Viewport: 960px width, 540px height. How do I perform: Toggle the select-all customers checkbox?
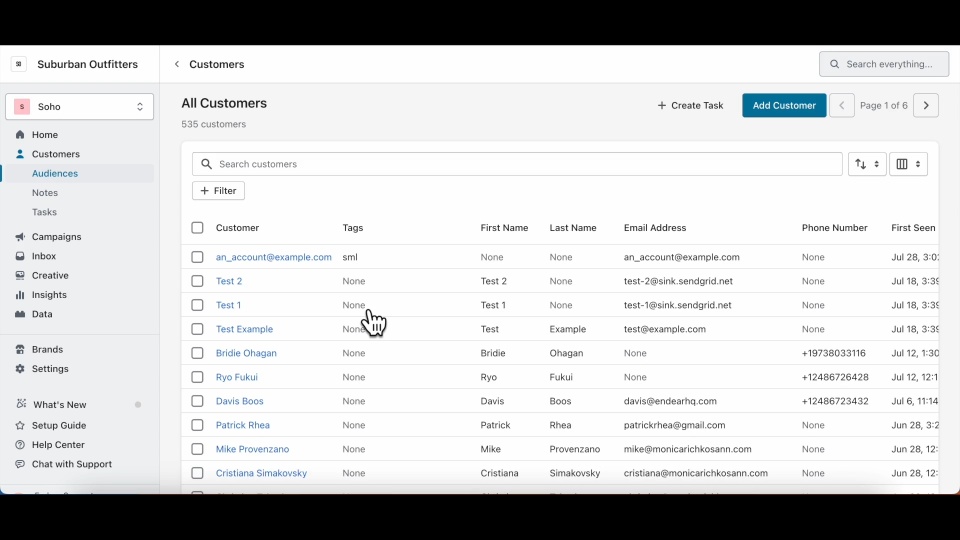pos(197,228)
